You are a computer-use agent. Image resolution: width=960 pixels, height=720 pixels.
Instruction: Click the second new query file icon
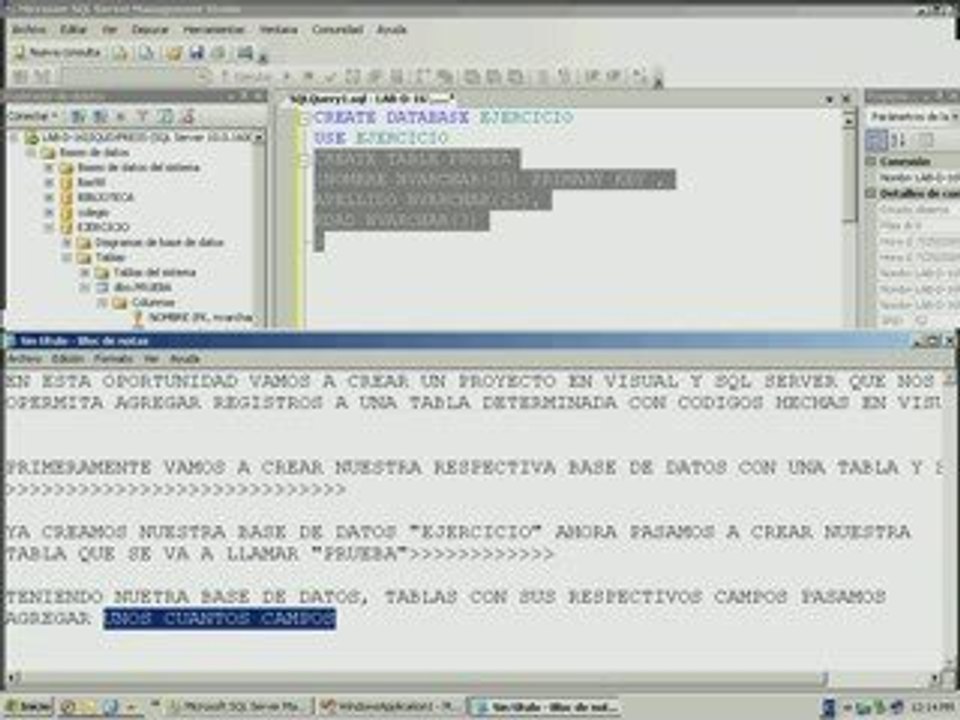(x=146, y=53)
